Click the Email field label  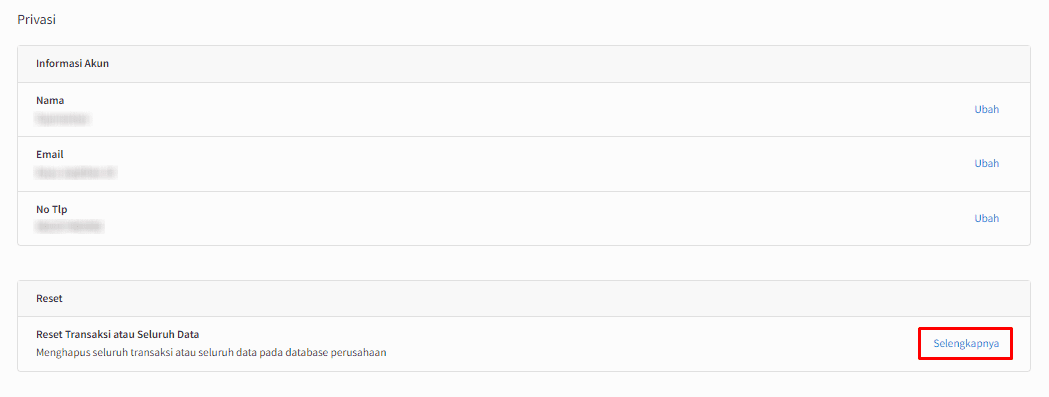point(50,155)
